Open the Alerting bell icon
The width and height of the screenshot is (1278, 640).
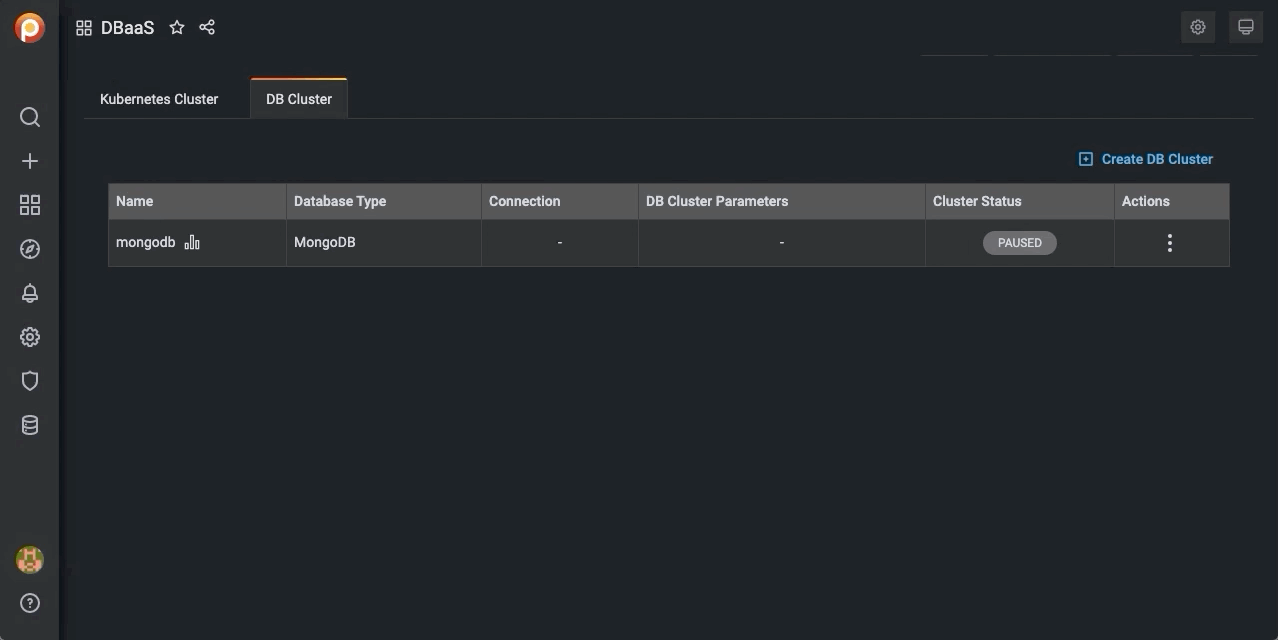[x=30, y=293]
